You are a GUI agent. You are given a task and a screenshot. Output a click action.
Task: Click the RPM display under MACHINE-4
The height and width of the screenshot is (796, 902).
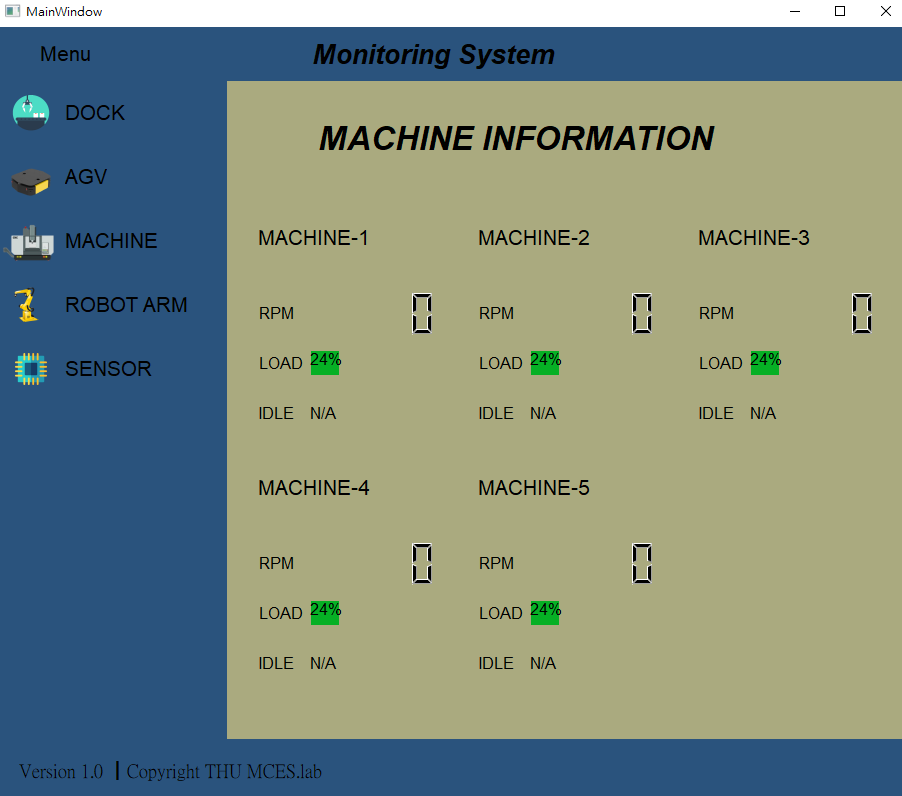(x=422, y=563)
